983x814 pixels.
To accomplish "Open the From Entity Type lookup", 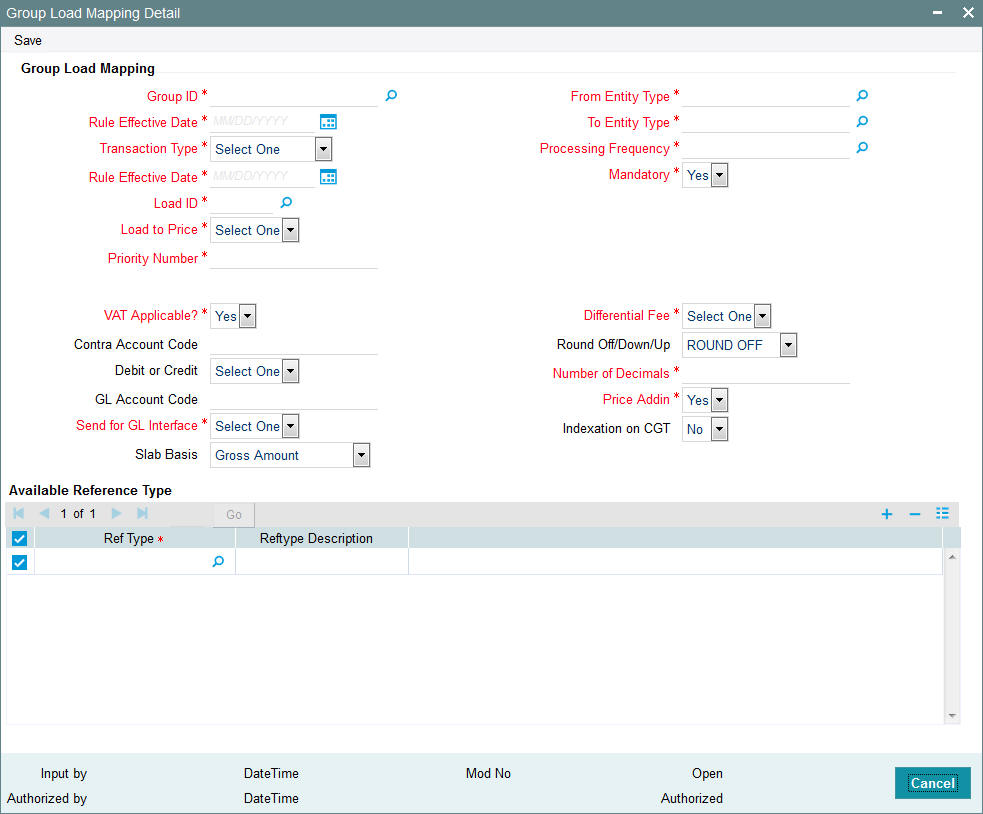I will pyautogui.click(x=861, y=95).
